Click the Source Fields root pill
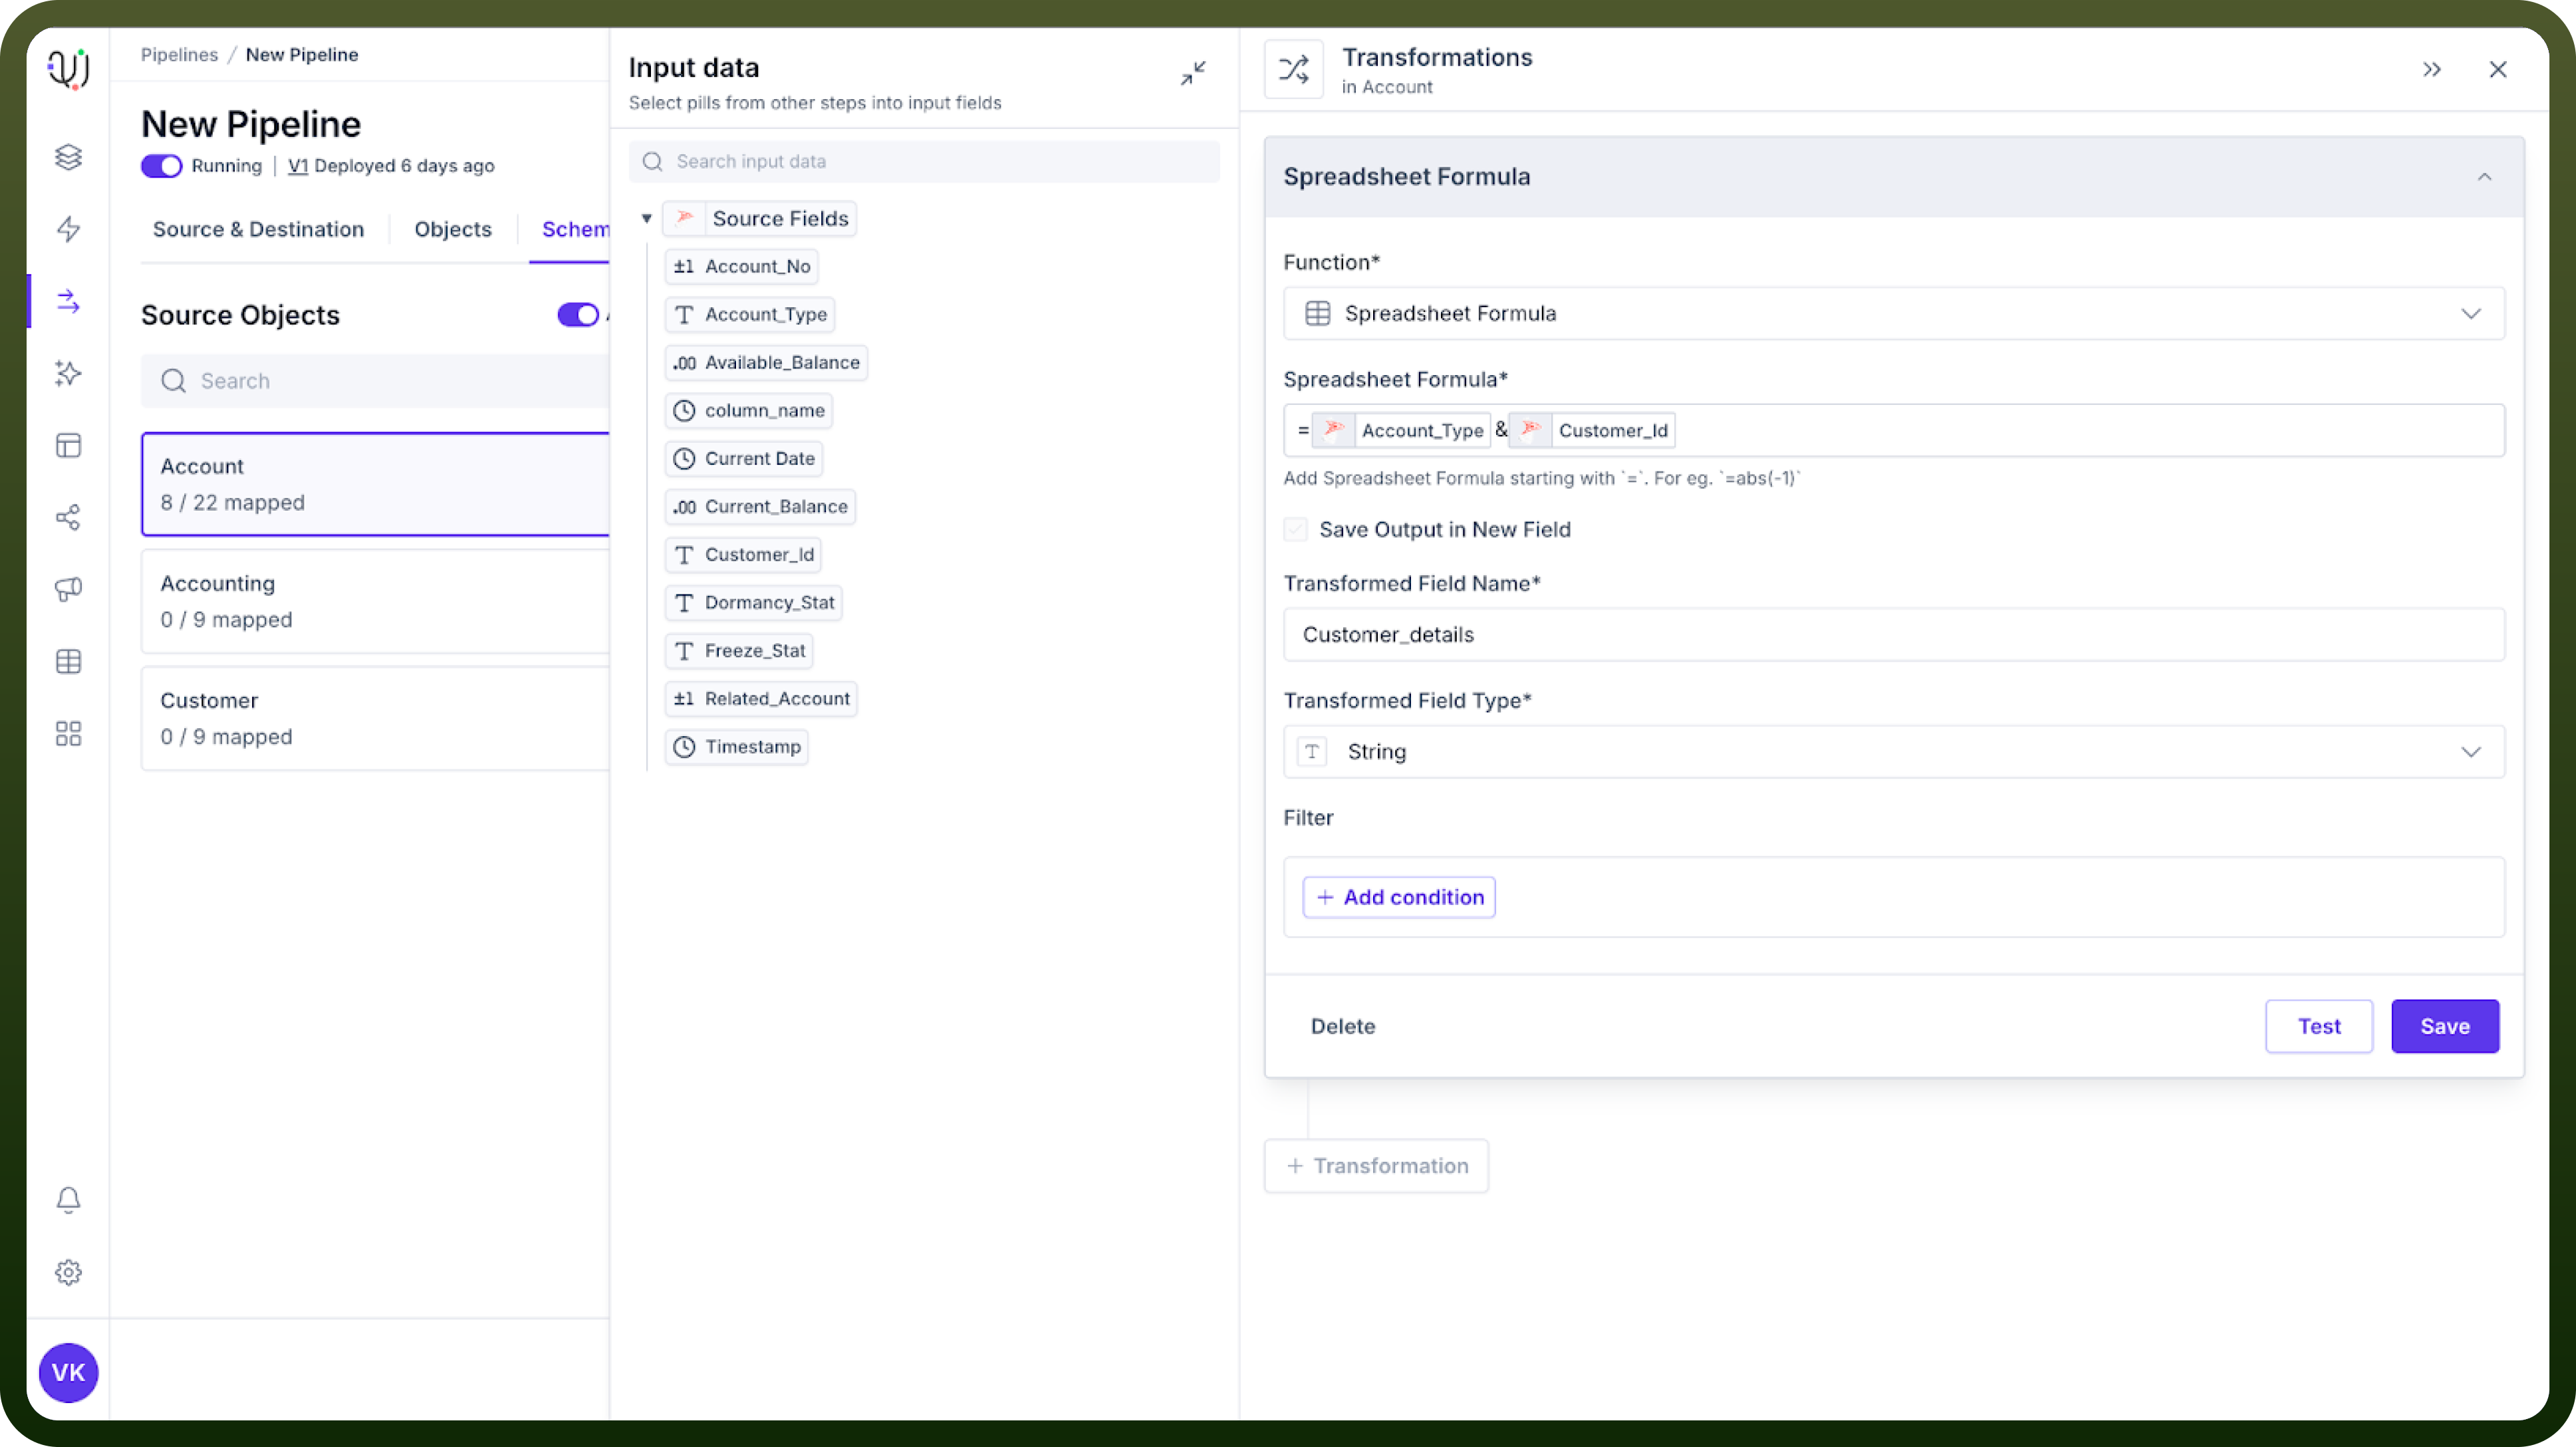 [x=759, y=218]
